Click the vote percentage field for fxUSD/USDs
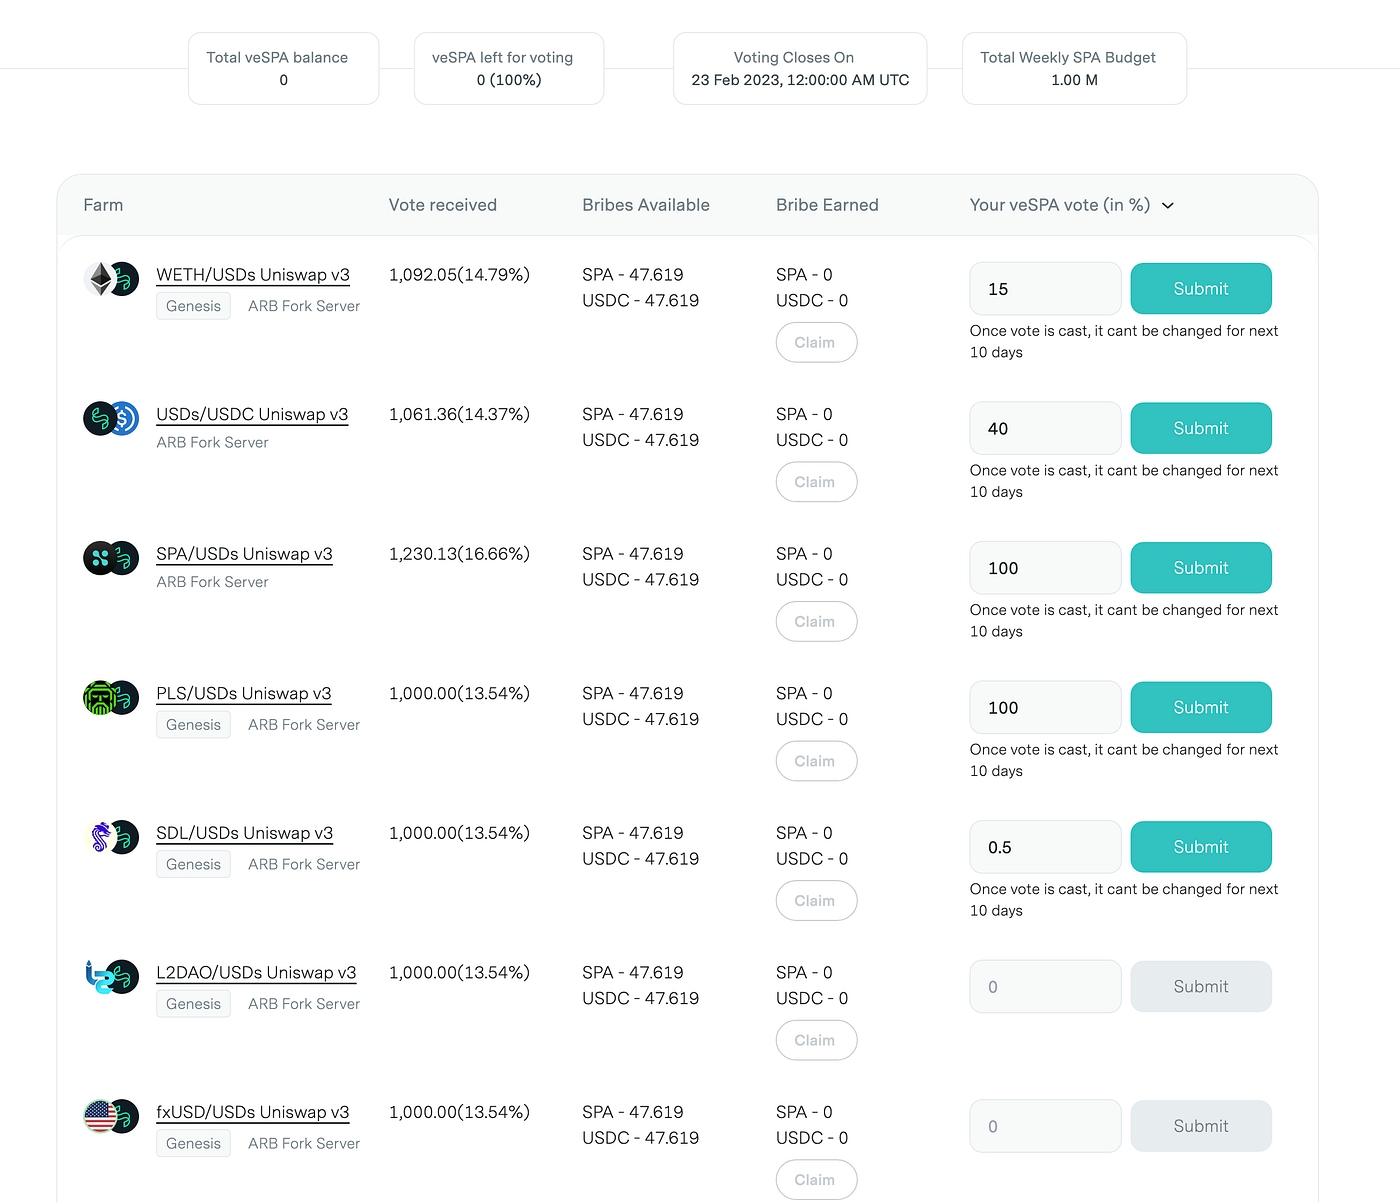1400x1202 pixels. click(x=1045, y=1126)
